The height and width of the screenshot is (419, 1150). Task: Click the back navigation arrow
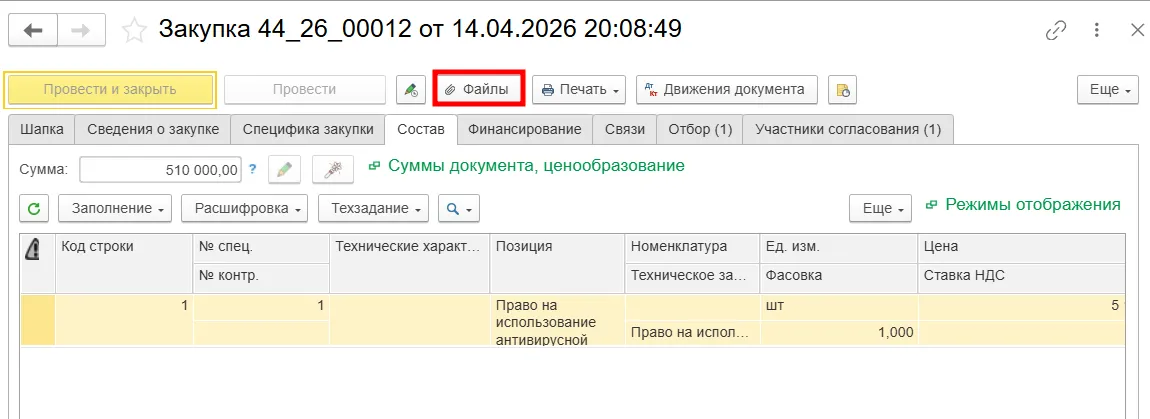[x=33, y=30]
